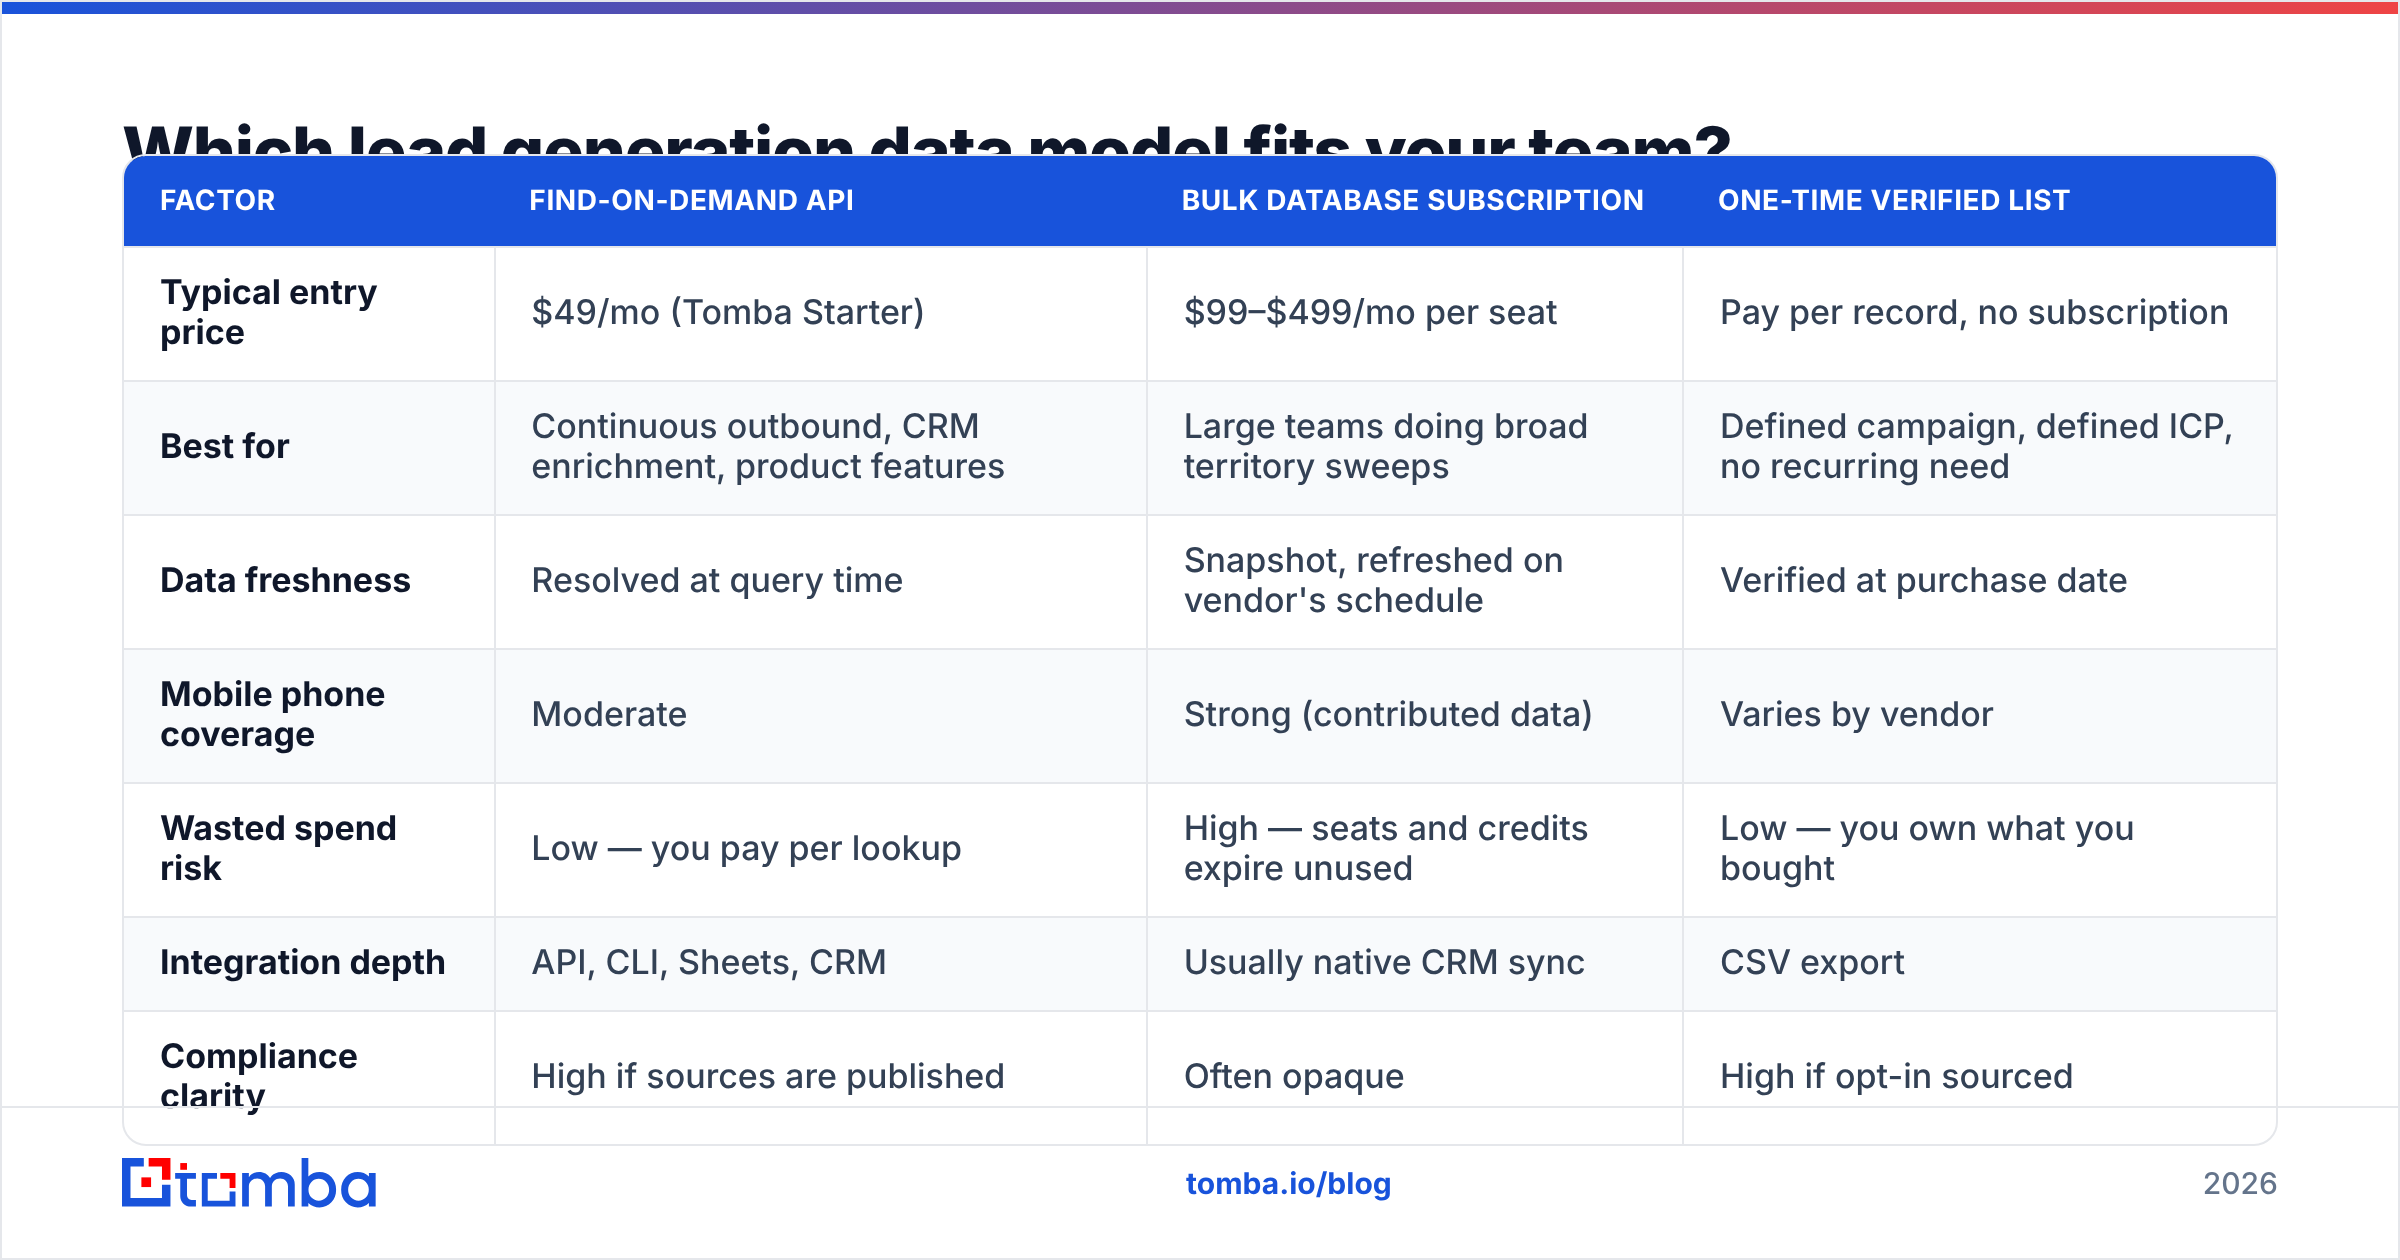The image size is (2400, 1260).
Task: Click the 'Mobile phone coverage' row label
Action: tap(272, 714)
